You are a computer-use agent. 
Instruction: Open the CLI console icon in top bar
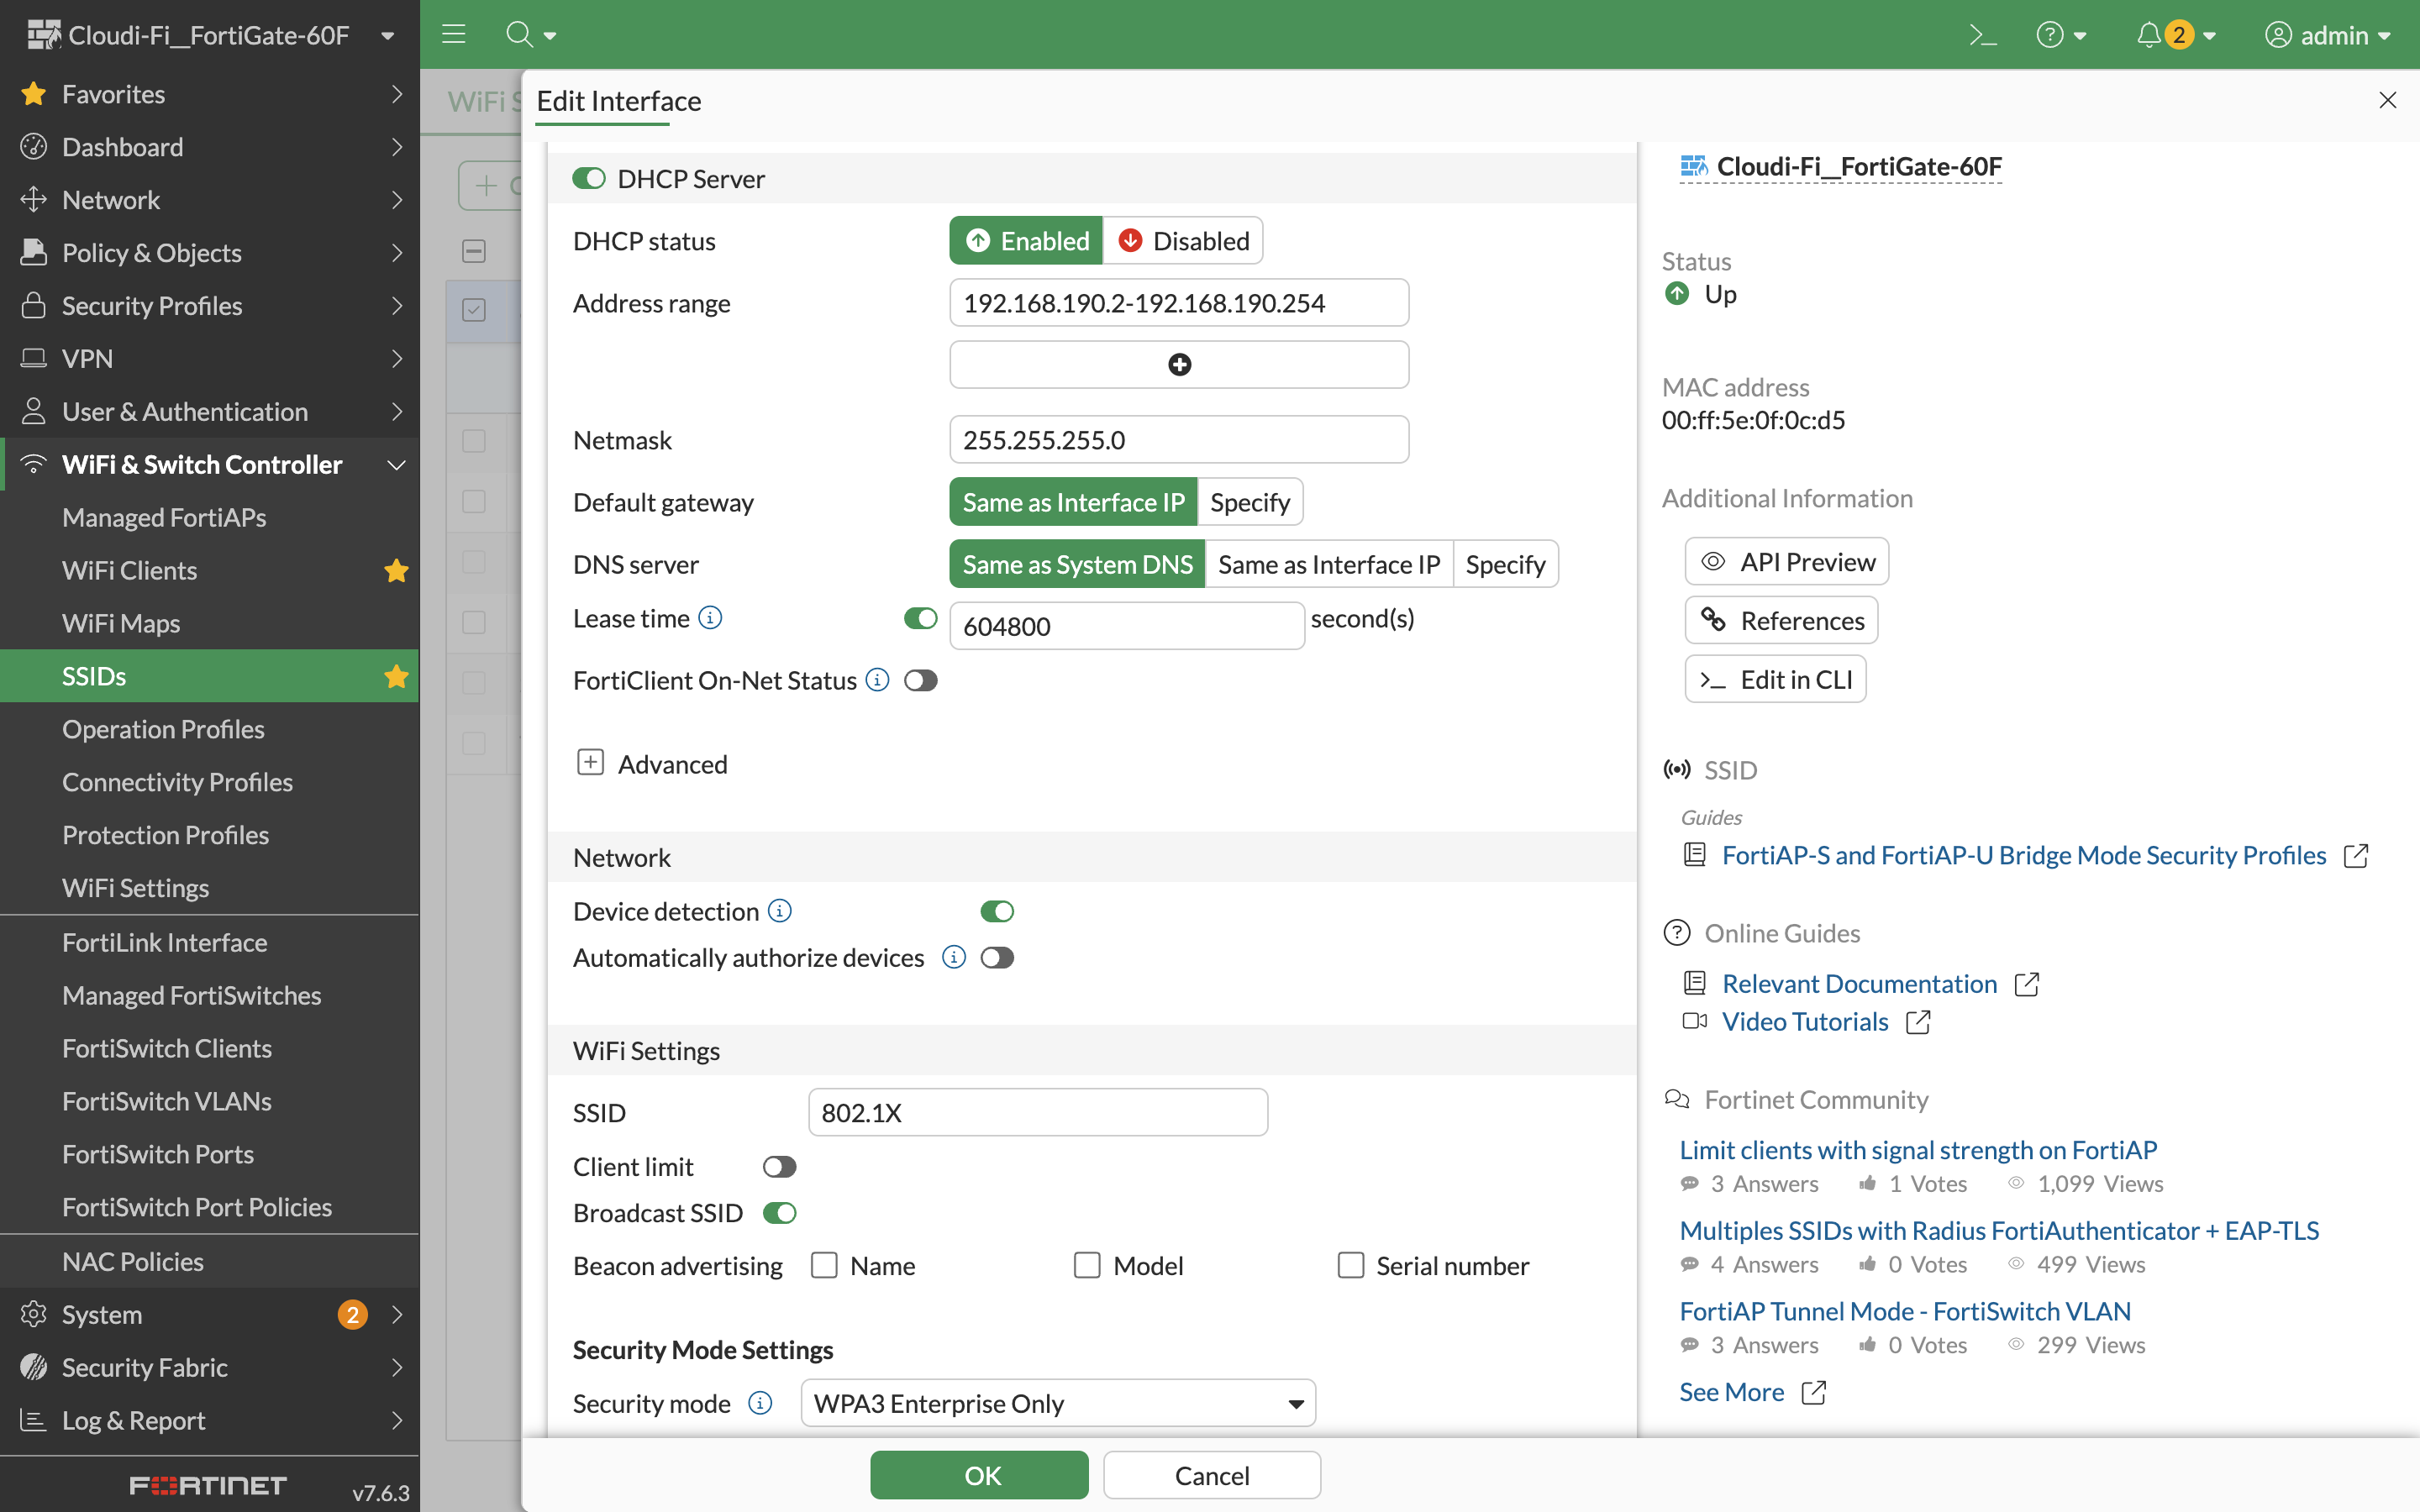pos(1982,35)
